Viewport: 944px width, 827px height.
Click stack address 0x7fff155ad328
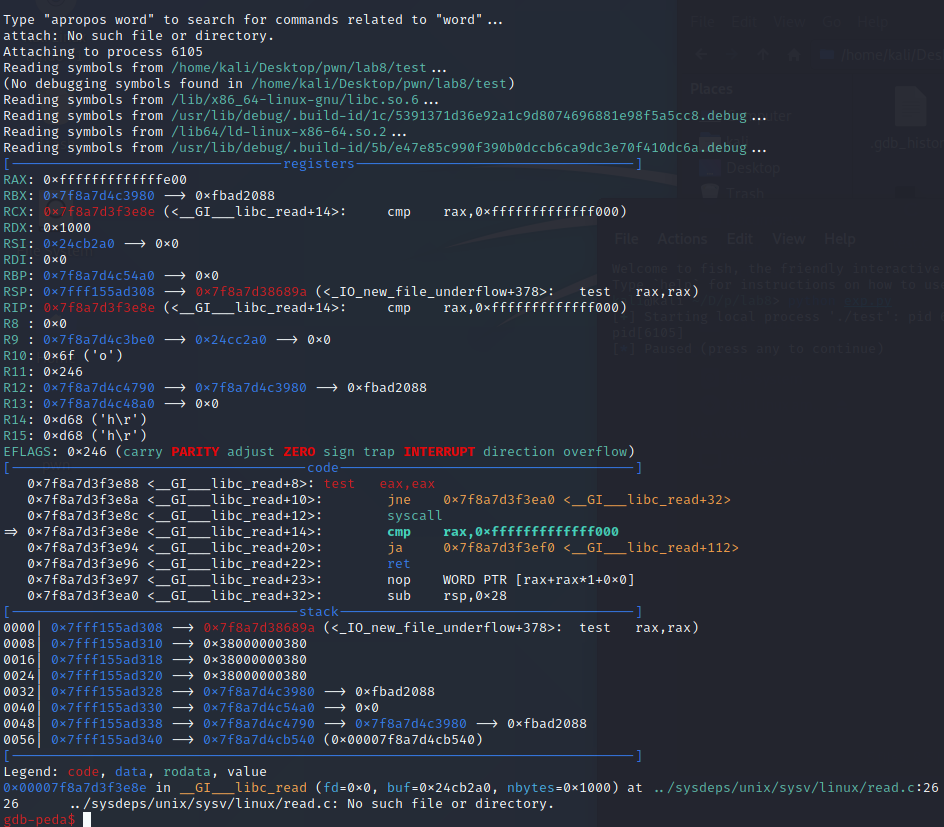point(107,692)
